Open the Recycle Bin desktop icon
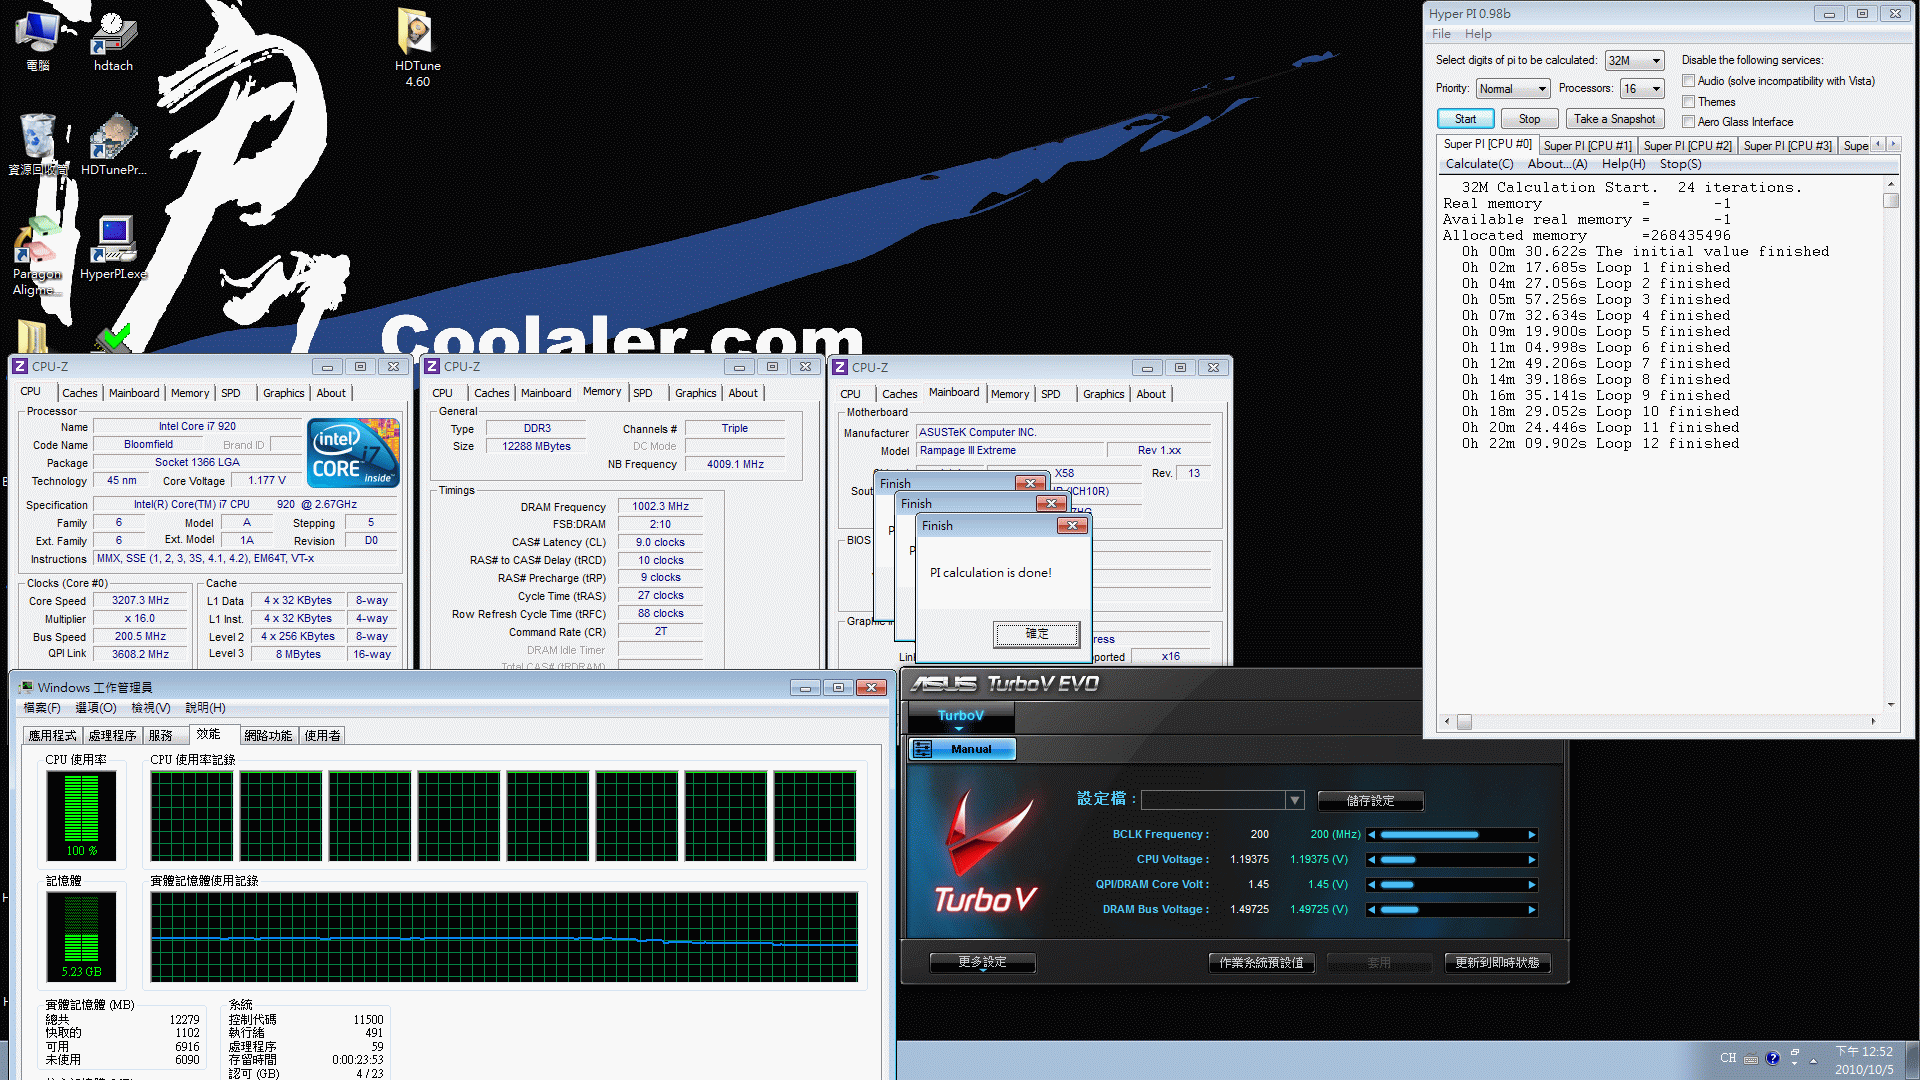The image size is (1920, 1080). tap(38, 145)
